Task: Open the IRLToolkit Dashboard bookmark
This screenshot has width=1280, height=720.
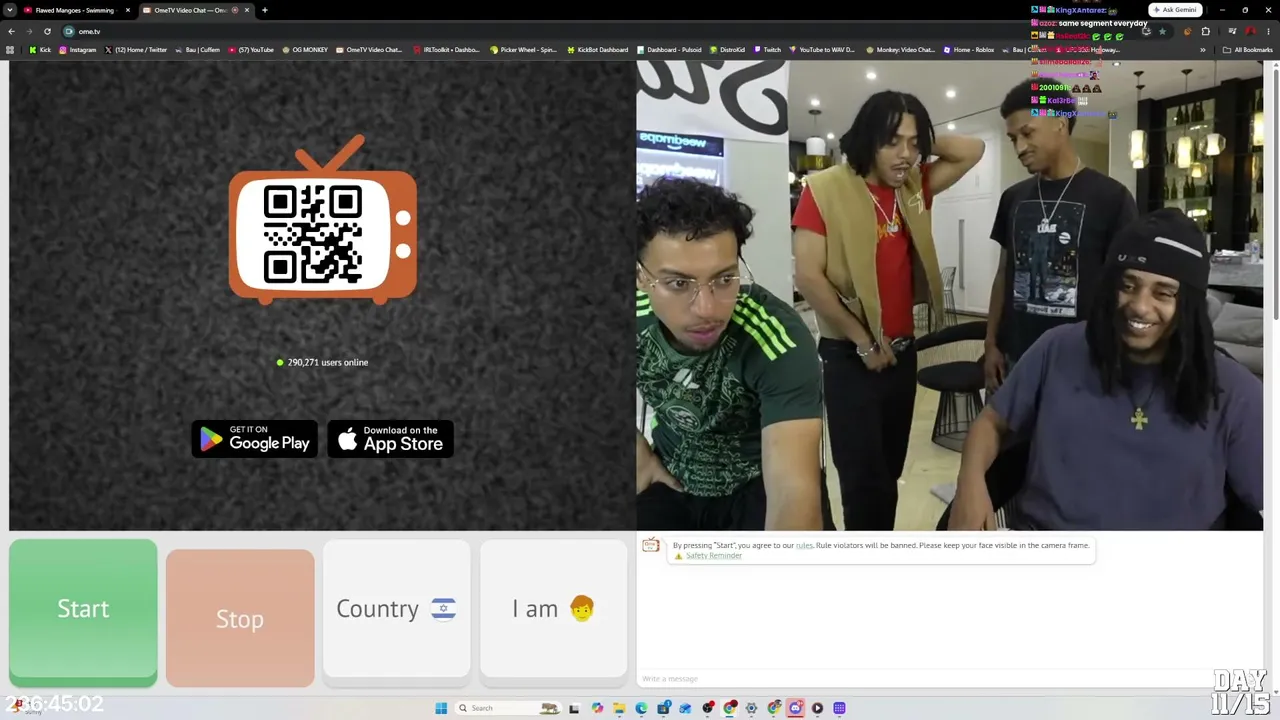Action: [446, 50]
